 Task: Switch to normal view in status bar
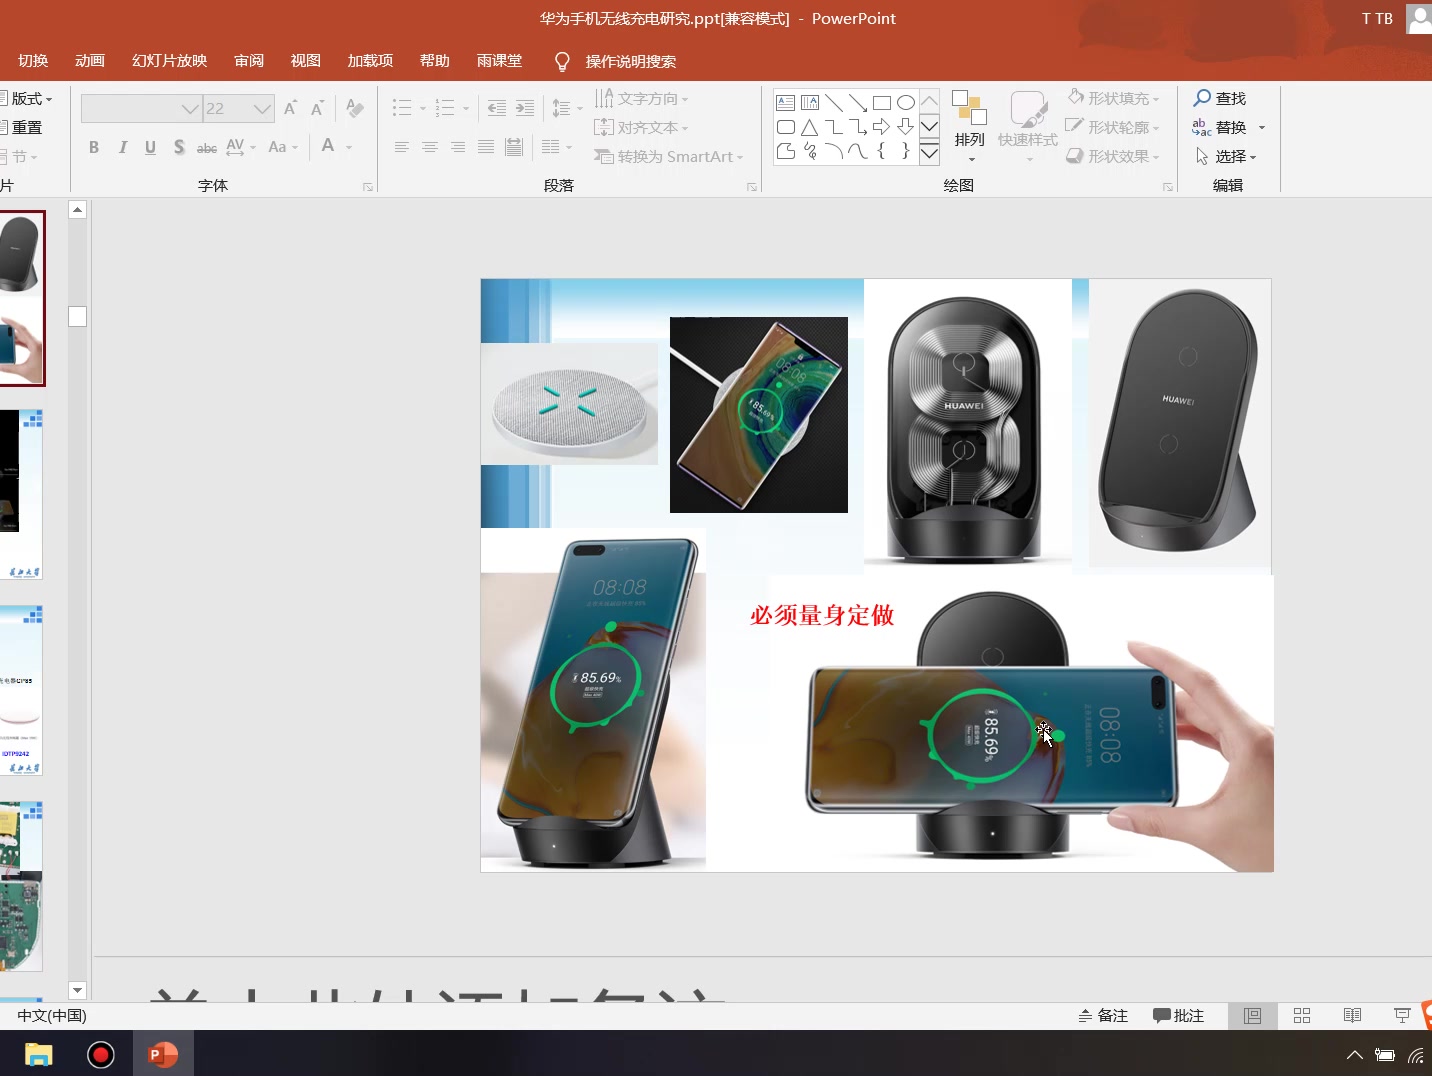[1252, 1015]
